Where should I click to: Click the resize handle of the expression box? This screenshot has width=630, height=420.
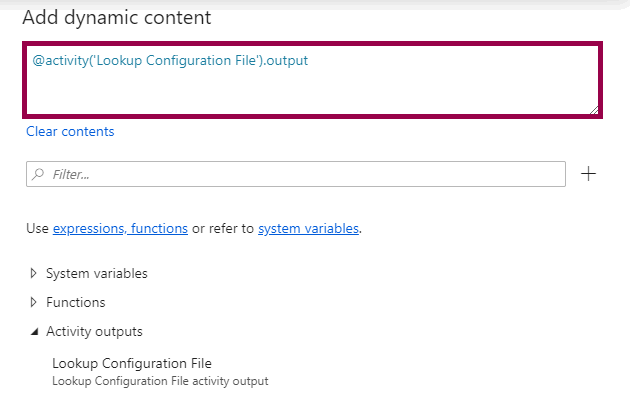pos(596,110)
